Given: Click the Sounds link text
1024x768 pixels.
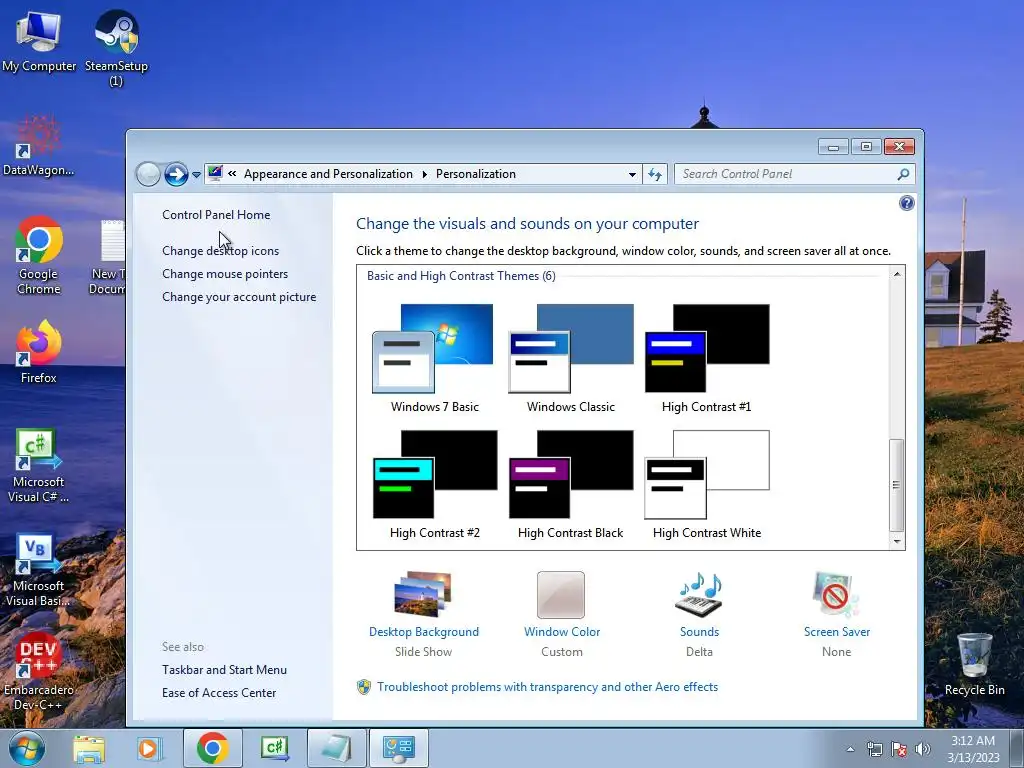Looking at the screenshot, I should click(x=699, y=632).
